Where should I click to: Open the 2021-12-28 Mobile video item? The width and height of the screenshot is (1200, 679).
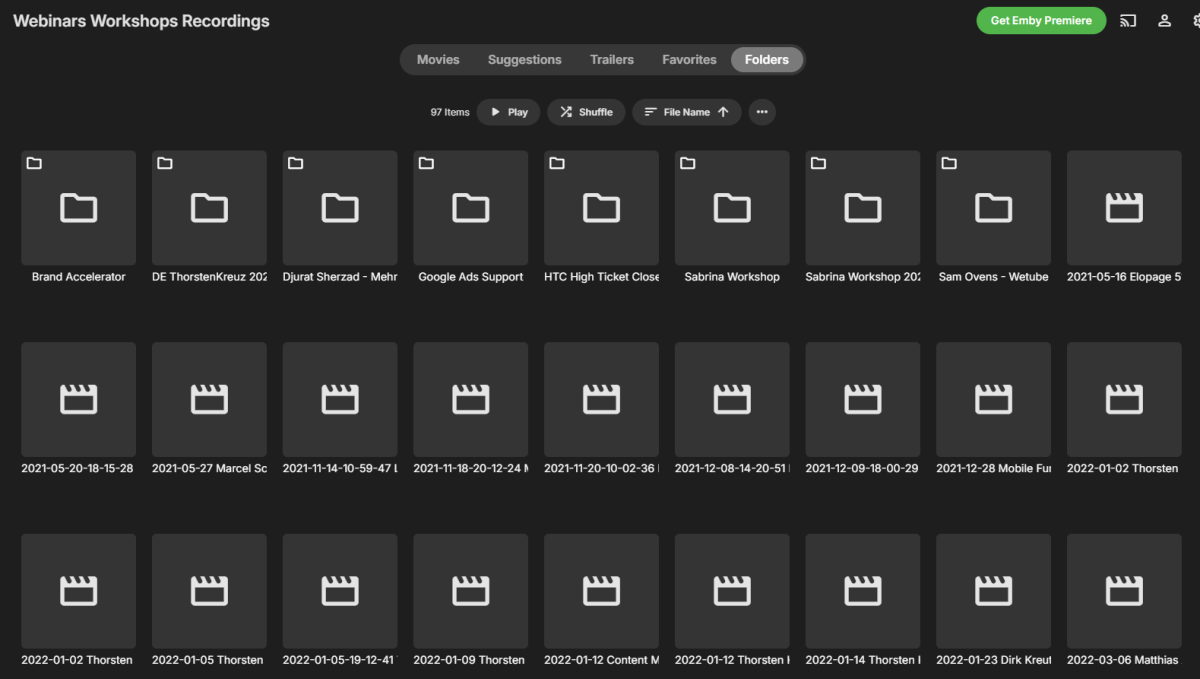(x=993, y=399)
